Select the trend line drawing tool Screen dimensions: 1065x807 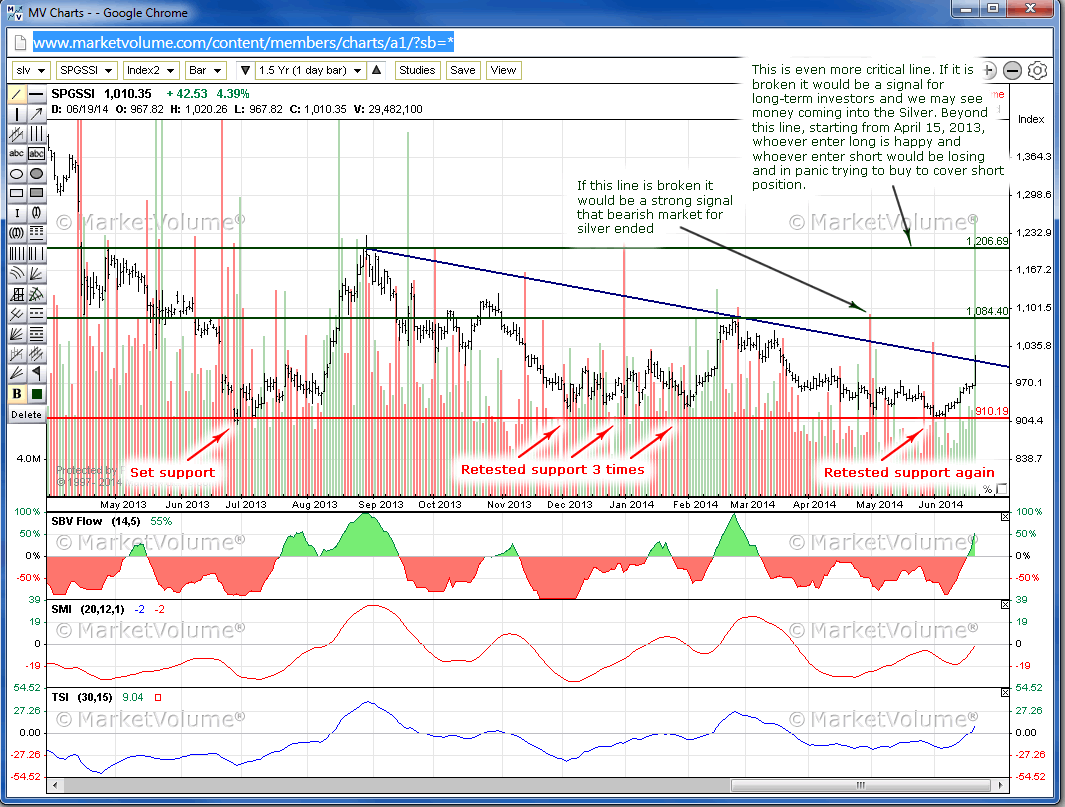(x=17, y=95)
